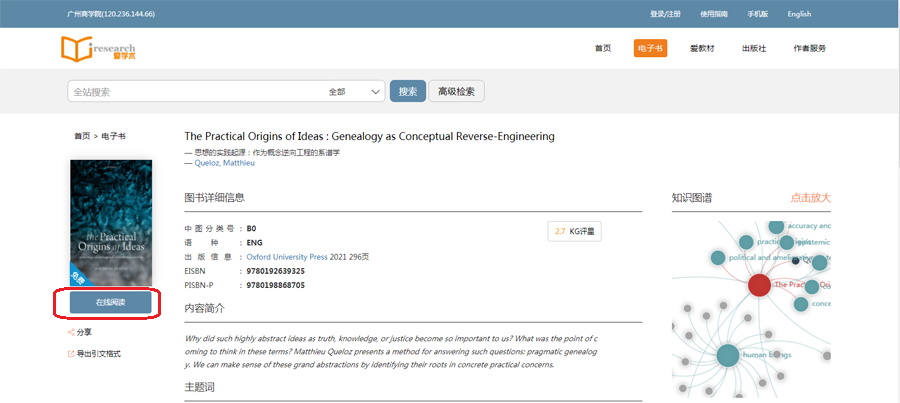Viewport: 900px width, 403px height.
Task: Click the 在线阅读 button
Action: point(111,303)
